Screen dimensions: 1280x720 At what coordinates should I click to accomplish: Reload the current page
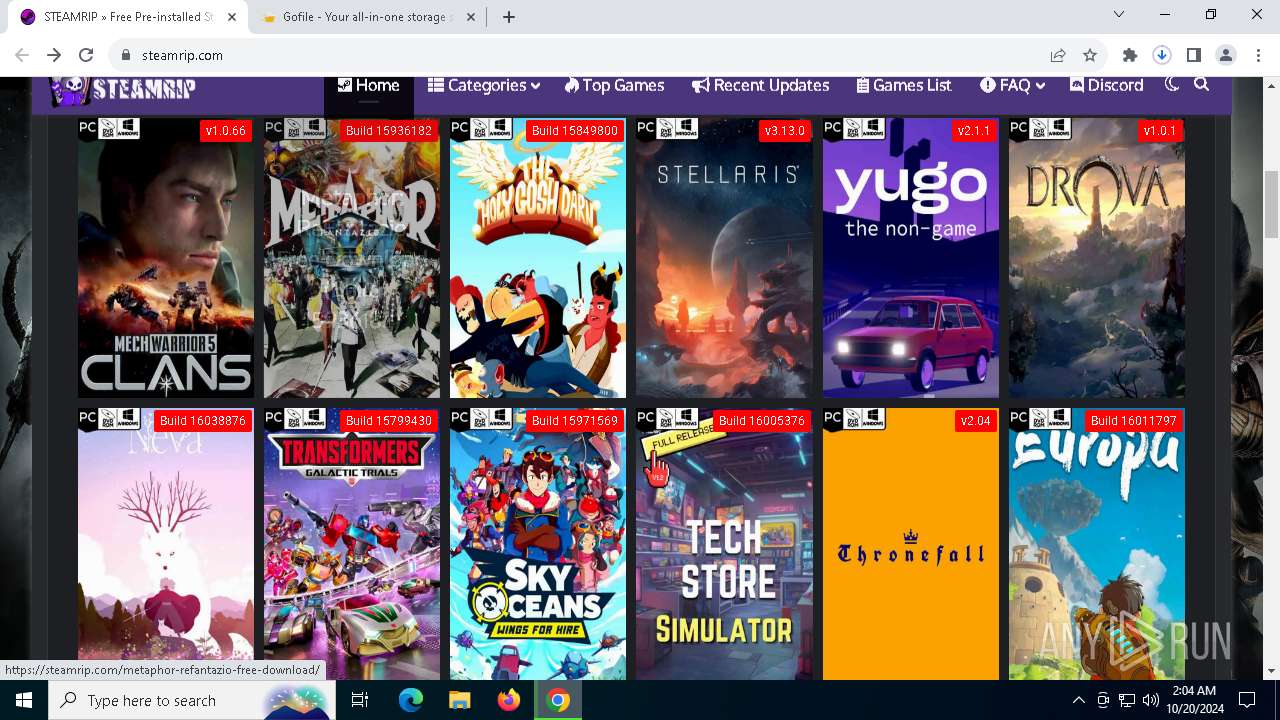(x=86, y=55)
